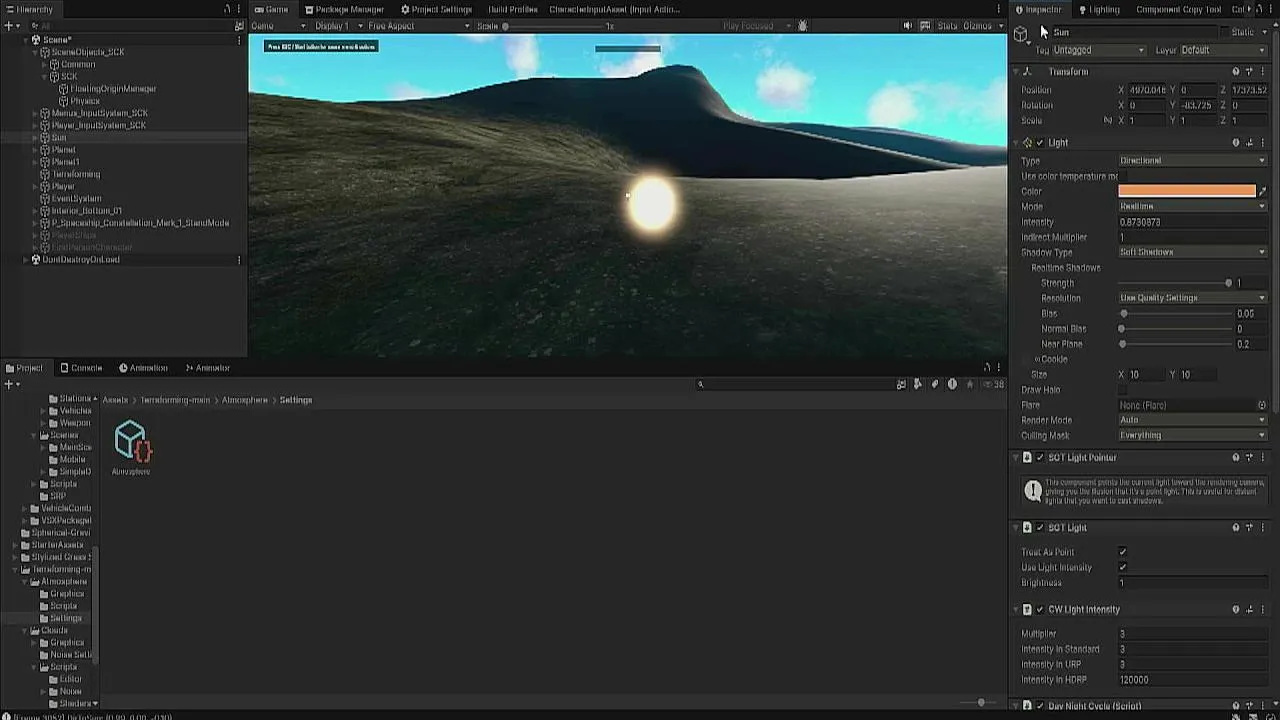This screenshot has width=1280, height=720.
Task: Collapse the Scene root in Hierarchy
Action: 26,40
